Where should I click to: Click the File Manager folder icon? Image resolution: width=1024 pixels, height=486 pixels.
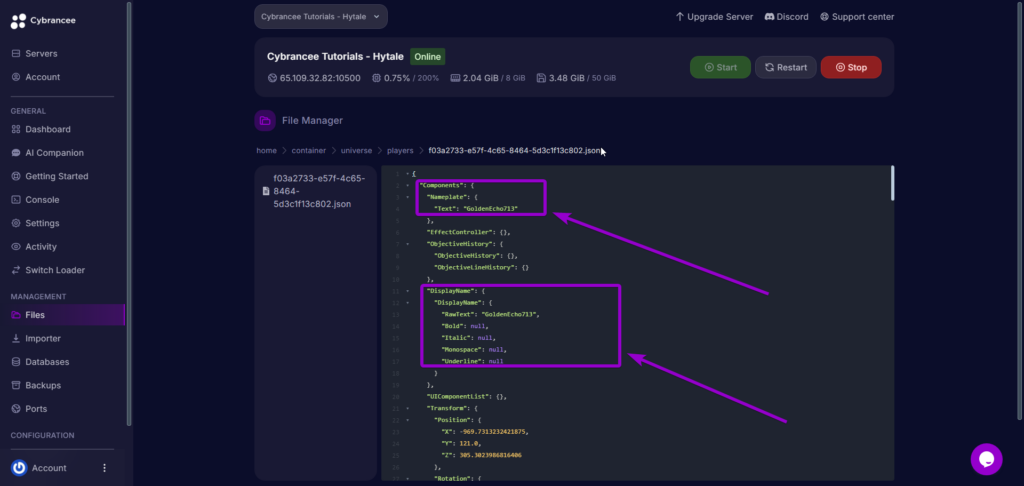tap(265, 120)
